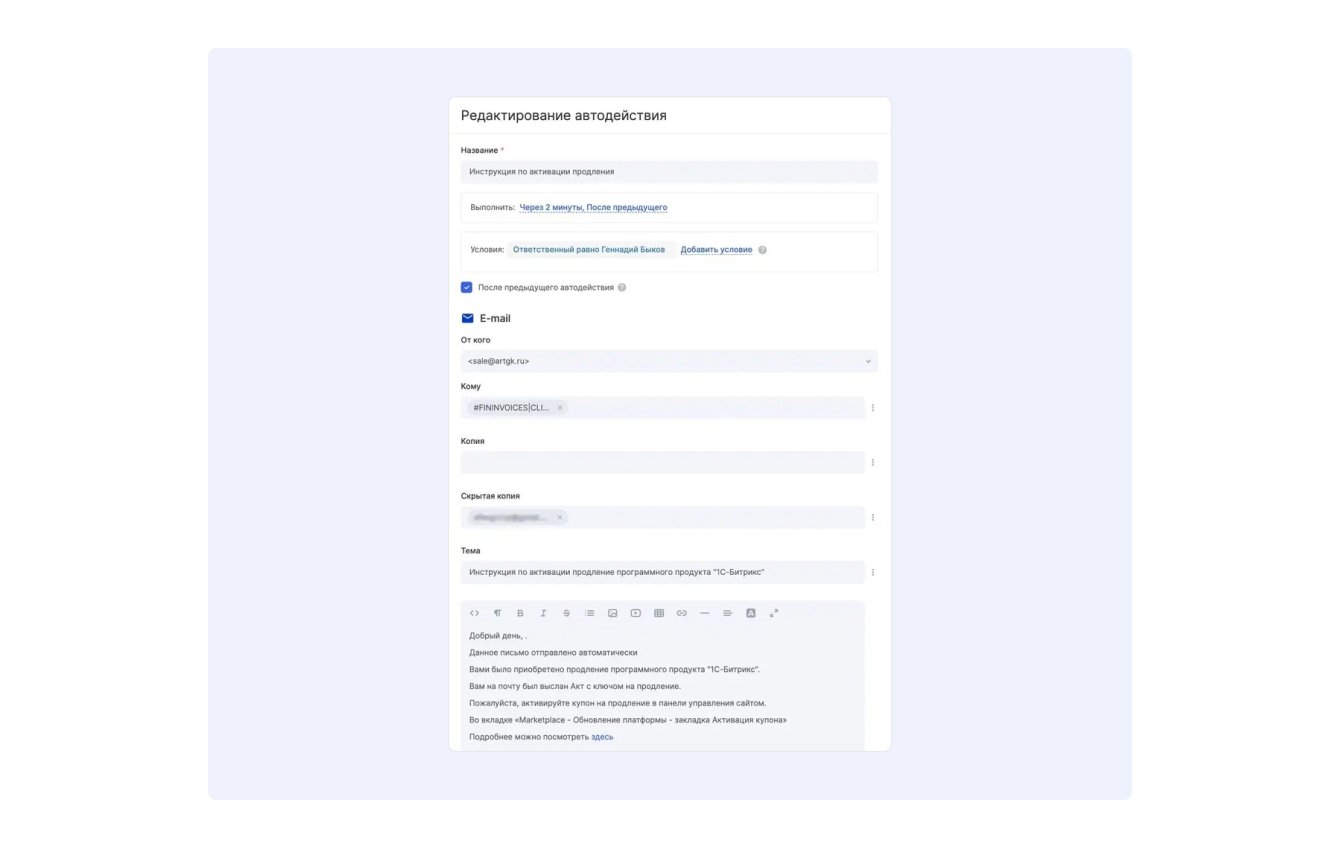Toggle HTML source code view in editor
Viewport: 1340px width, 848px height.
(474, 613)
